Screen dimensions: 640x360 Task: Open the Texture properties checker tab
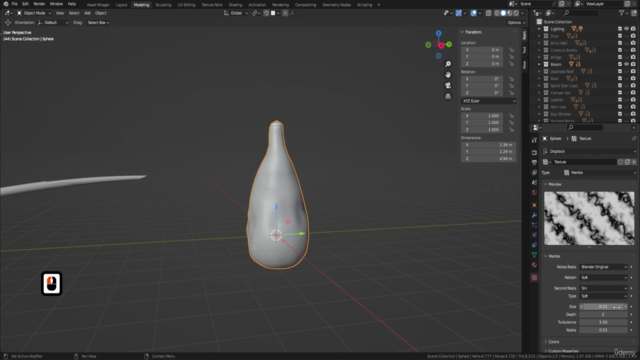[x=534, y=278]
